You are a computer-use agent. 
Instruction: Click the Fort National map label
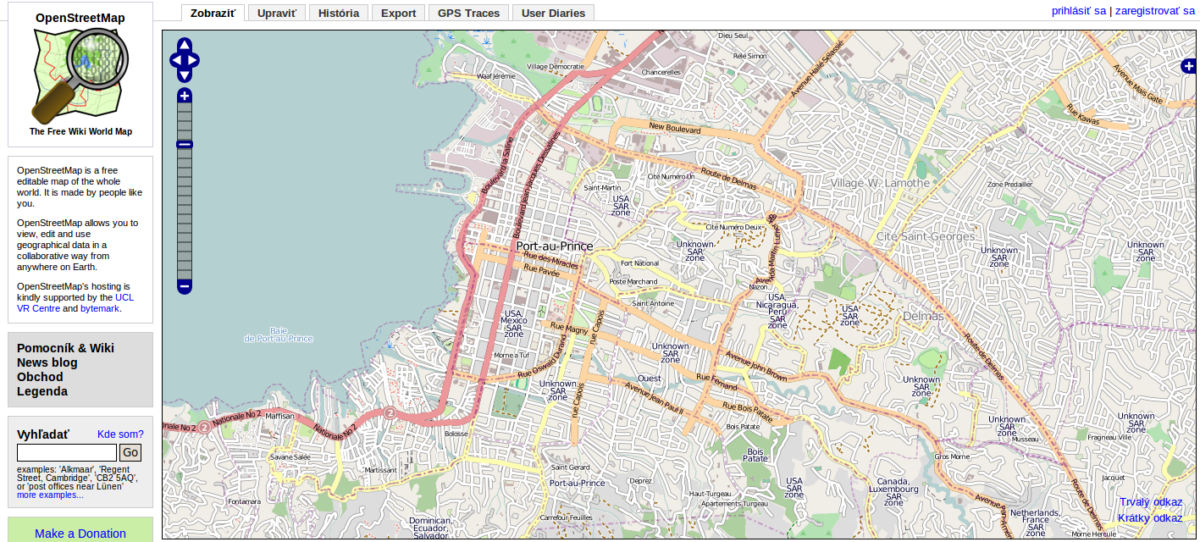click(640, 263)
